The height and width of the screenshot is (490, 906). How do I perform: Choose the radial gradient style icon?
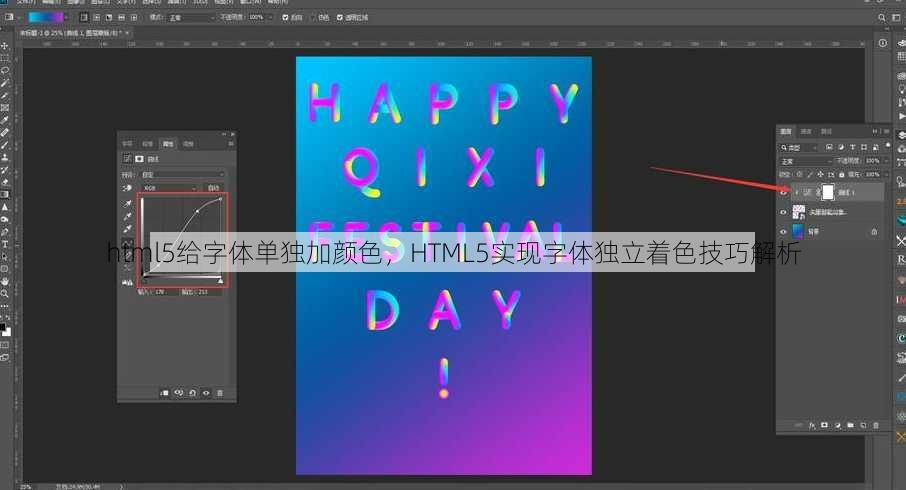pyautogui.click(x=96, y=18)
